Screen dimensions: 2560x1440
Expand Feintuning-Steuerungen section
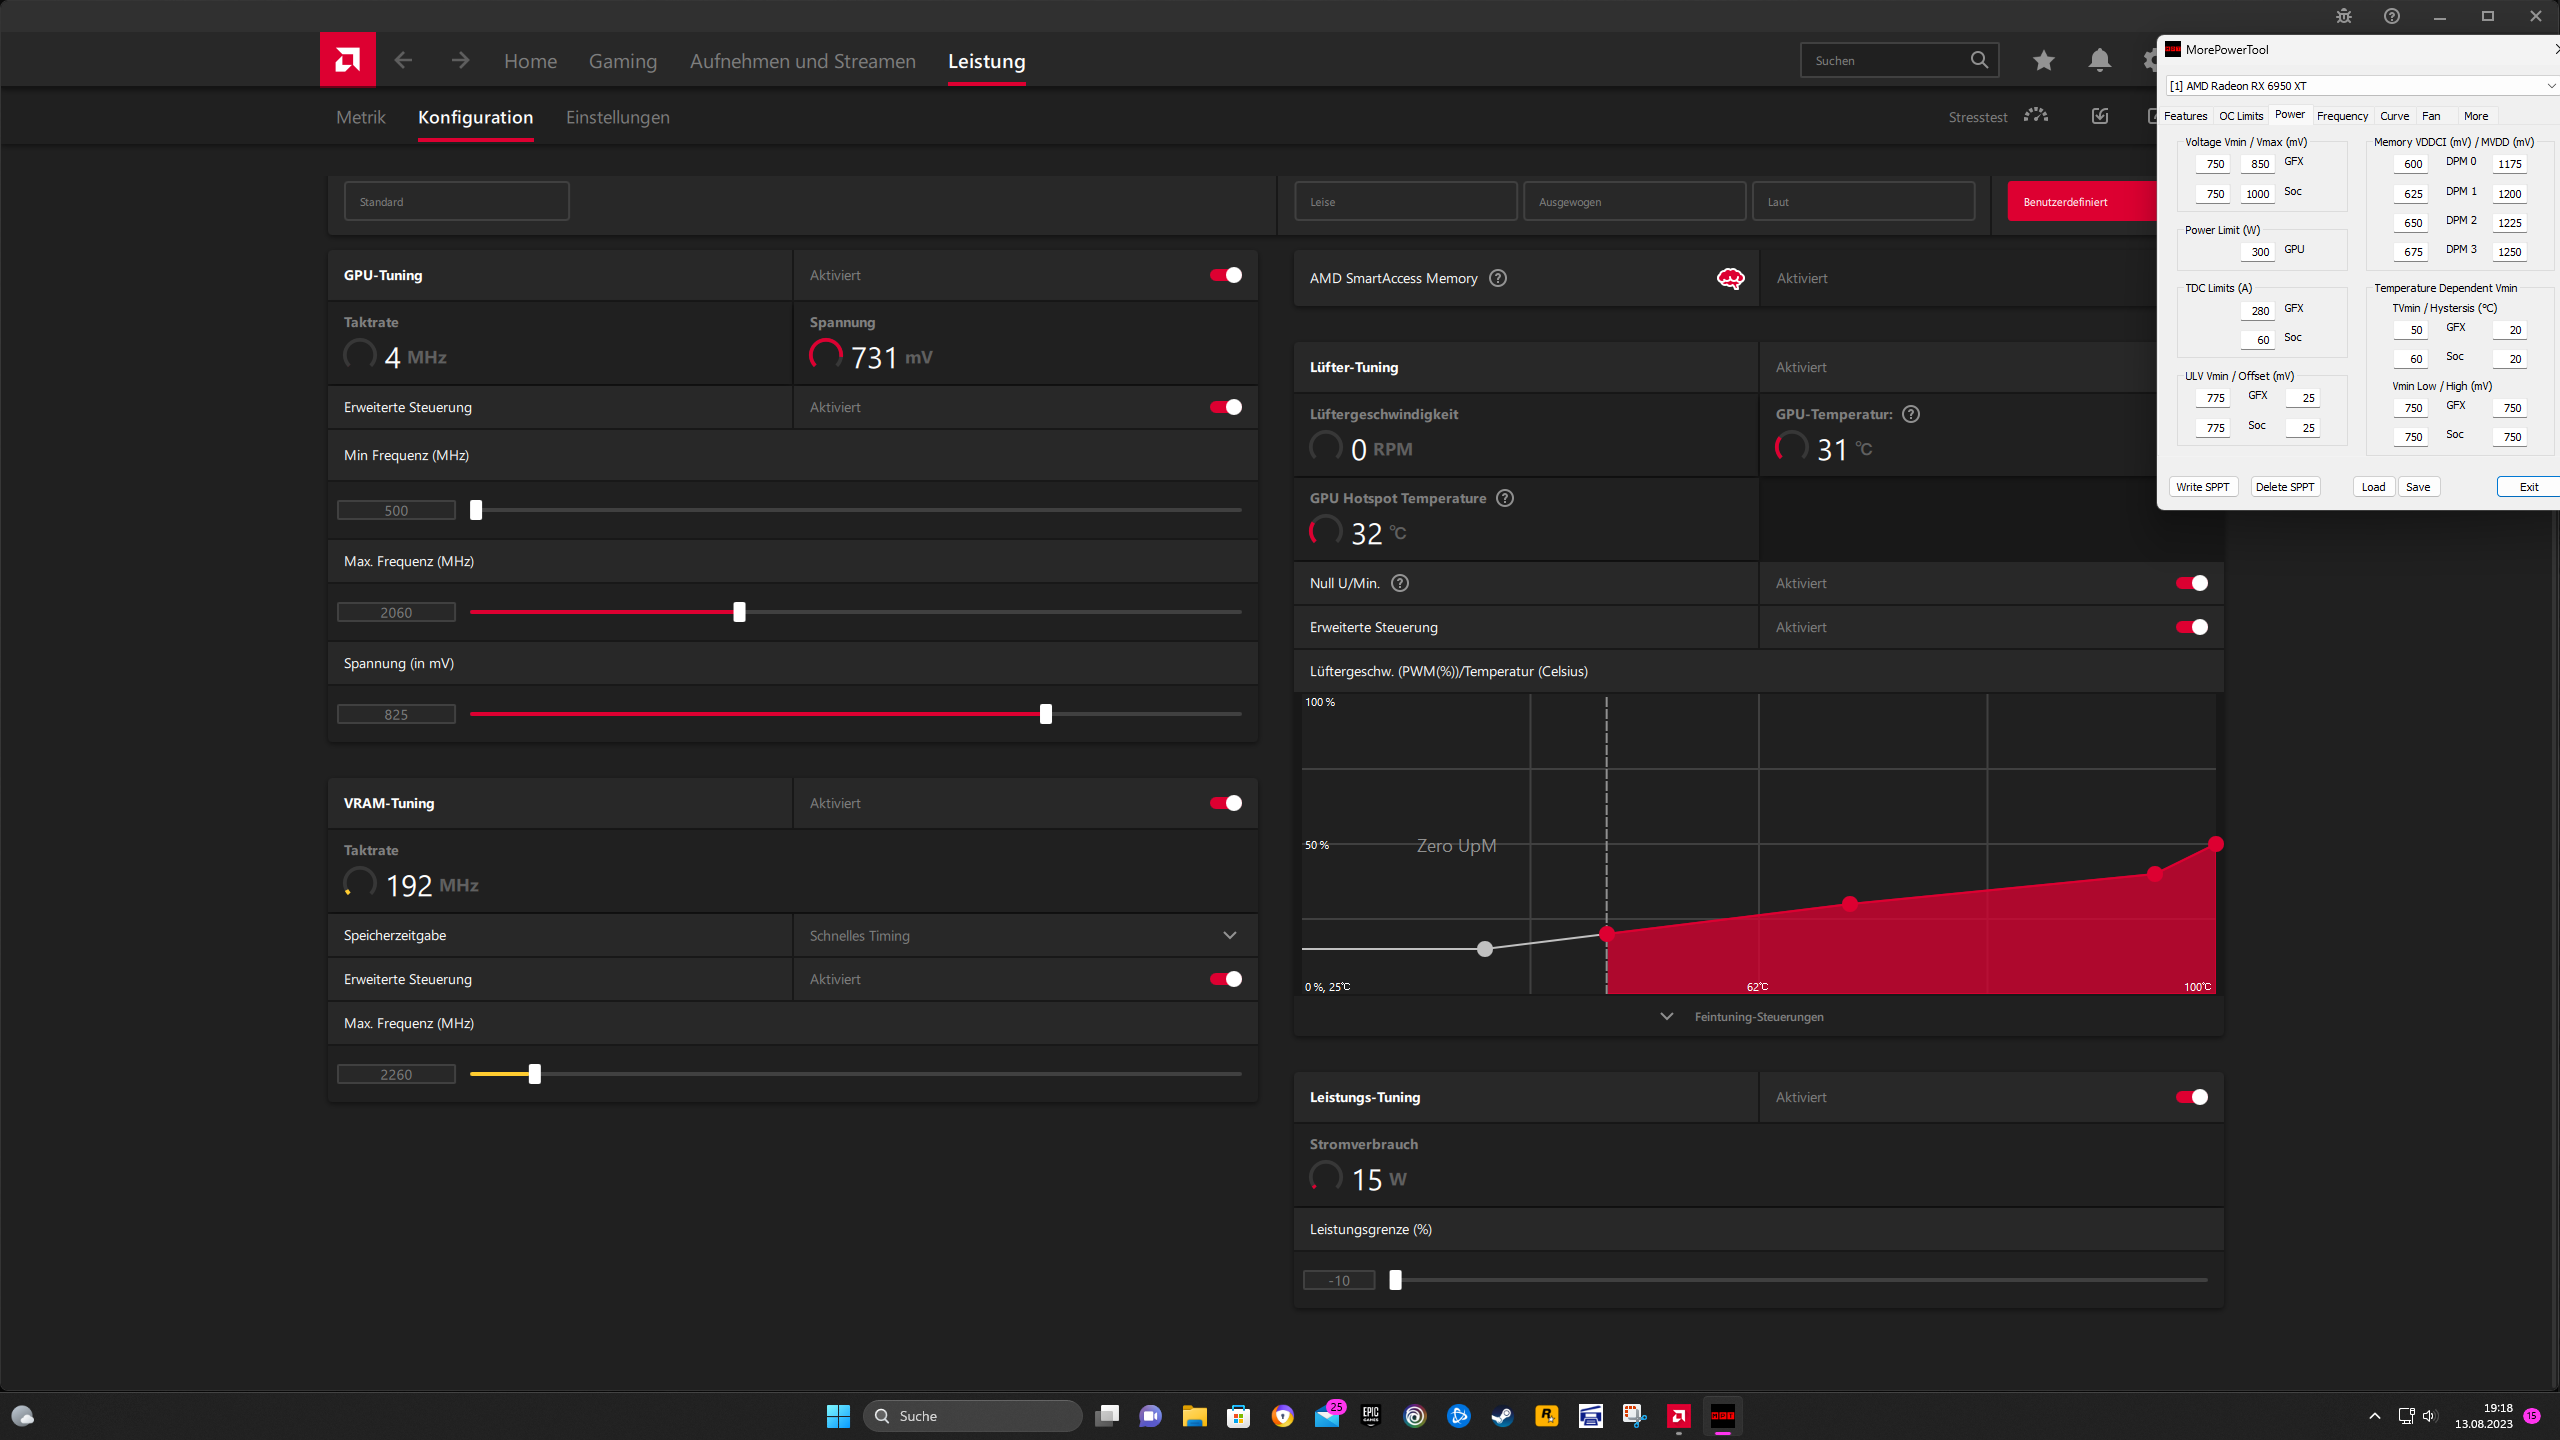pos(1758,1017)
